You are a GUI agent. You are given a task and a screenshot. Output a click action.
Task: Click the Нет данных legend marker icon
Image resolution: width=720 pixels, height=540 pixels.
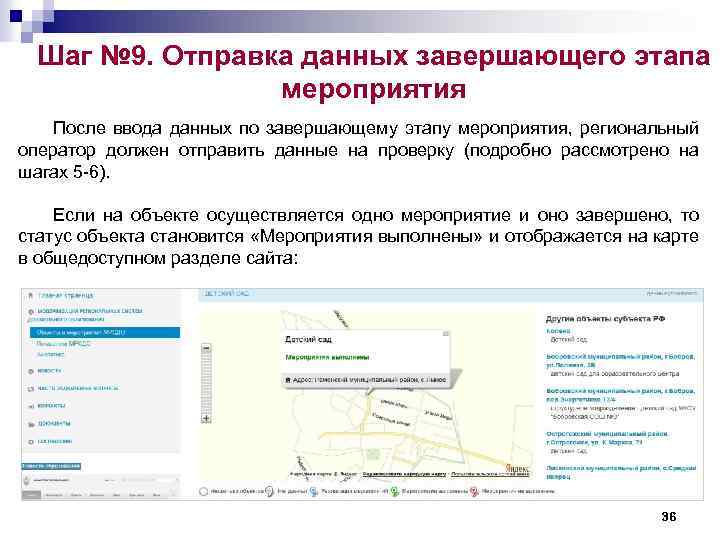click(270, 491)
